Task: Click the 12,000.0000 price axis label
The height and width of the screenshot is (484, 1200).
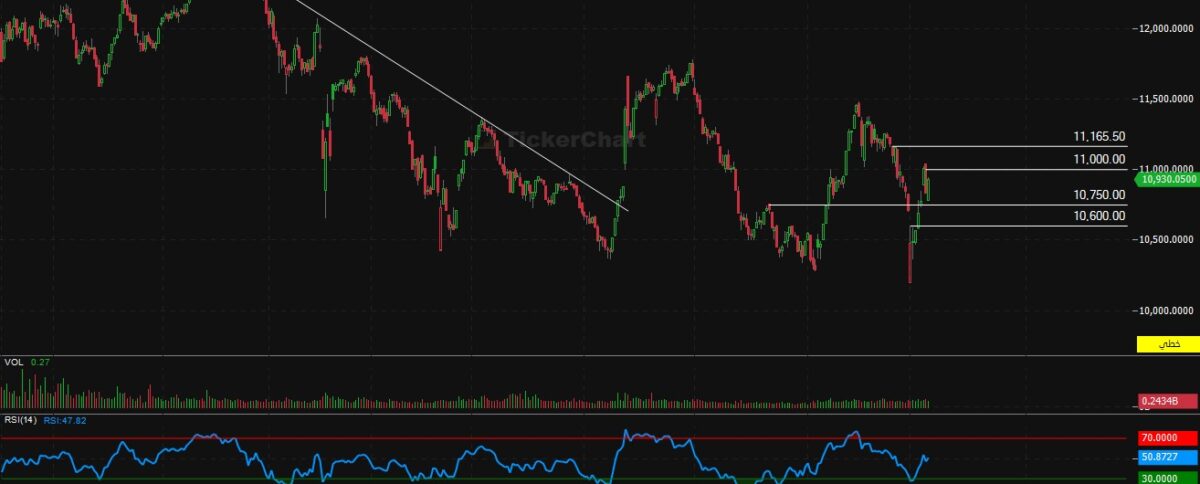Action: pos(1167,29)
